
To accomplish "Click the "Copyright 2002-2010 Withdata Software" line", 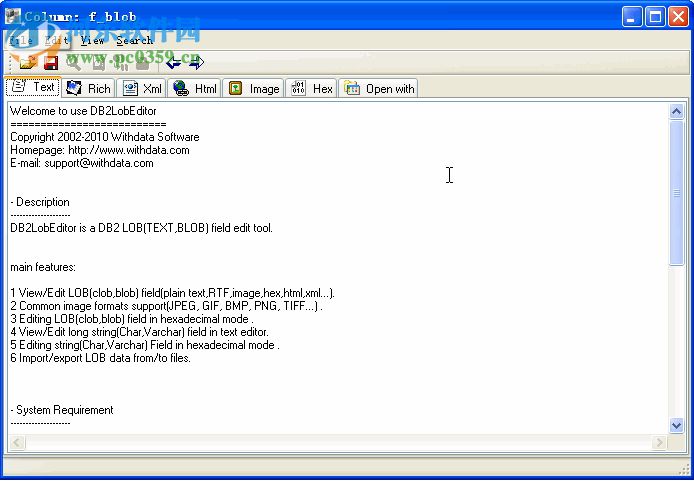I will (104, 137).
